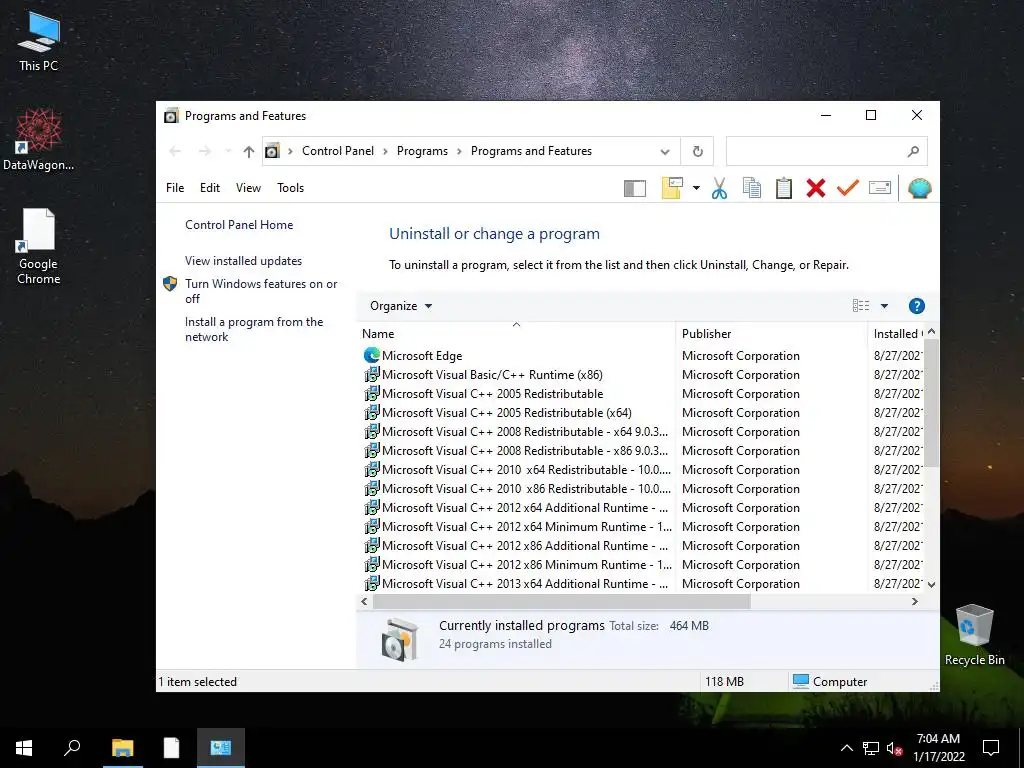Click Install a program from the network
The width and height of the screenshot is (1024, 768).
click(x=254, y=329)
